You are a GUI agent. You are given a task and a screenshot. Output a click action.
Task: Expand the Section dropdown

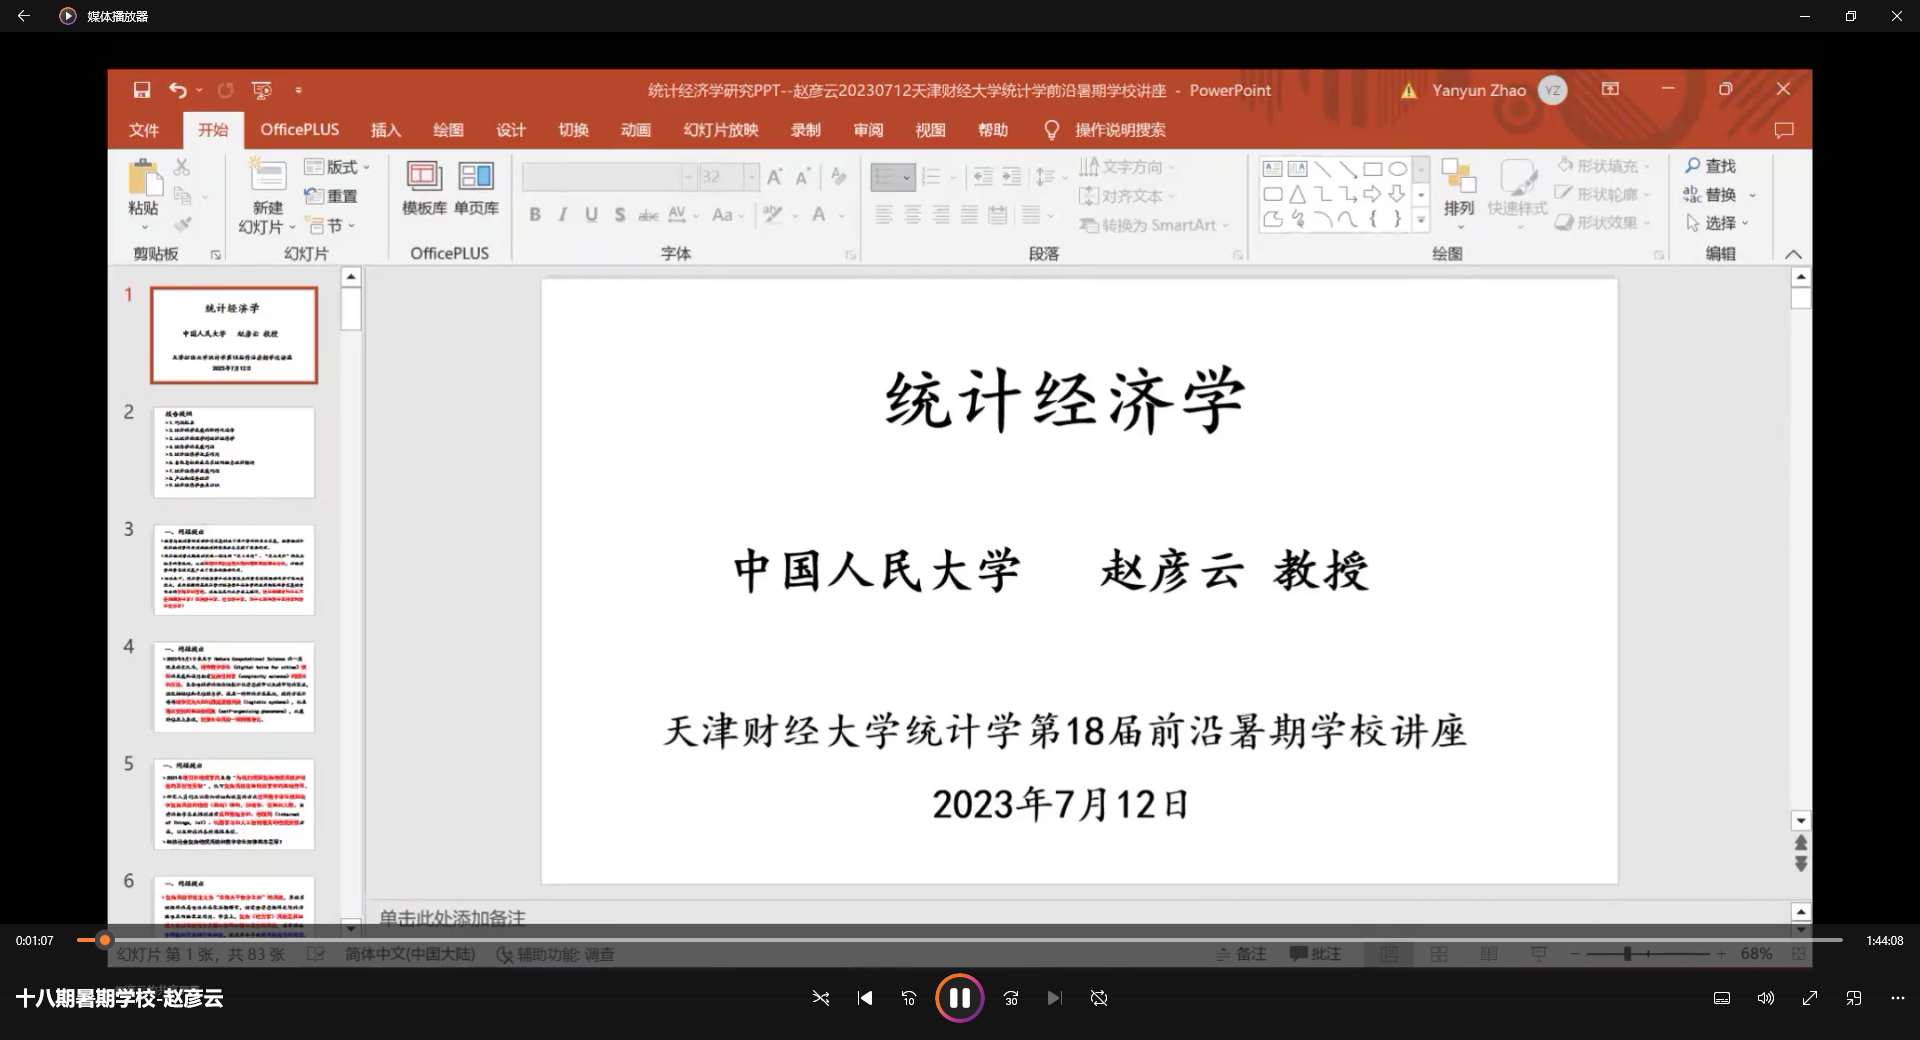331,225
